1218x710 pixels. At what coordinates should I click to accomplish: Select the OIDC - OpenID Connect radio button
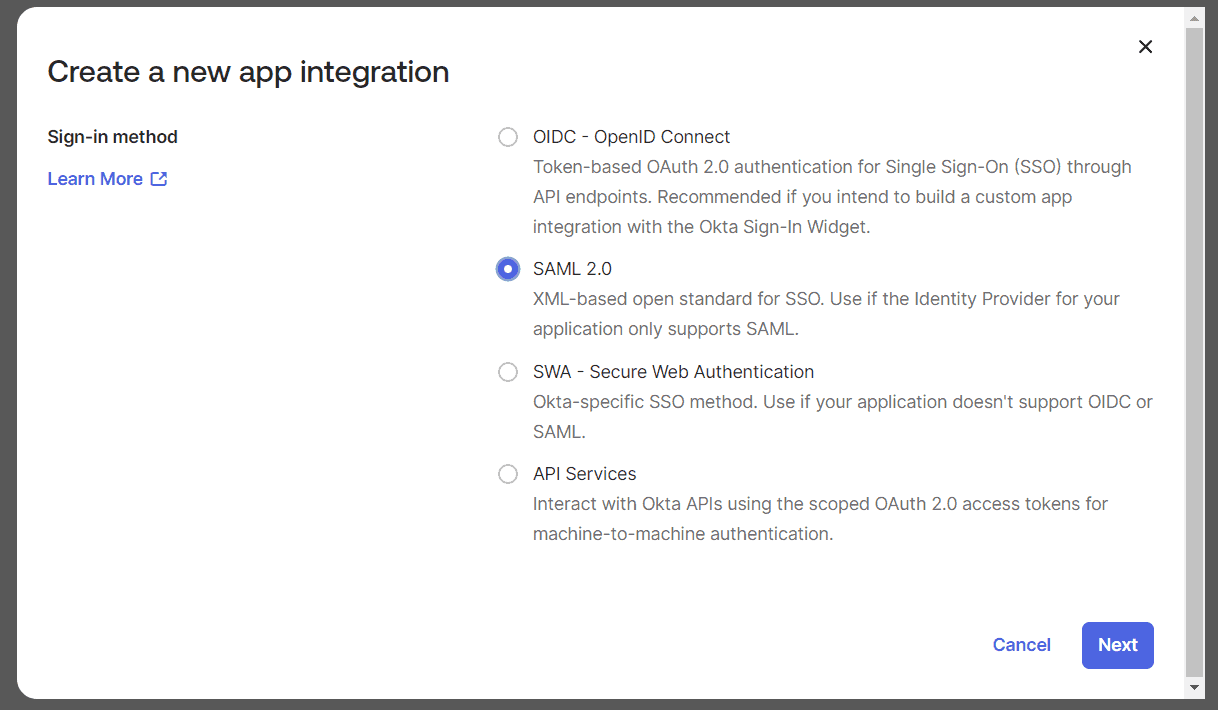[x=507, y=137]
